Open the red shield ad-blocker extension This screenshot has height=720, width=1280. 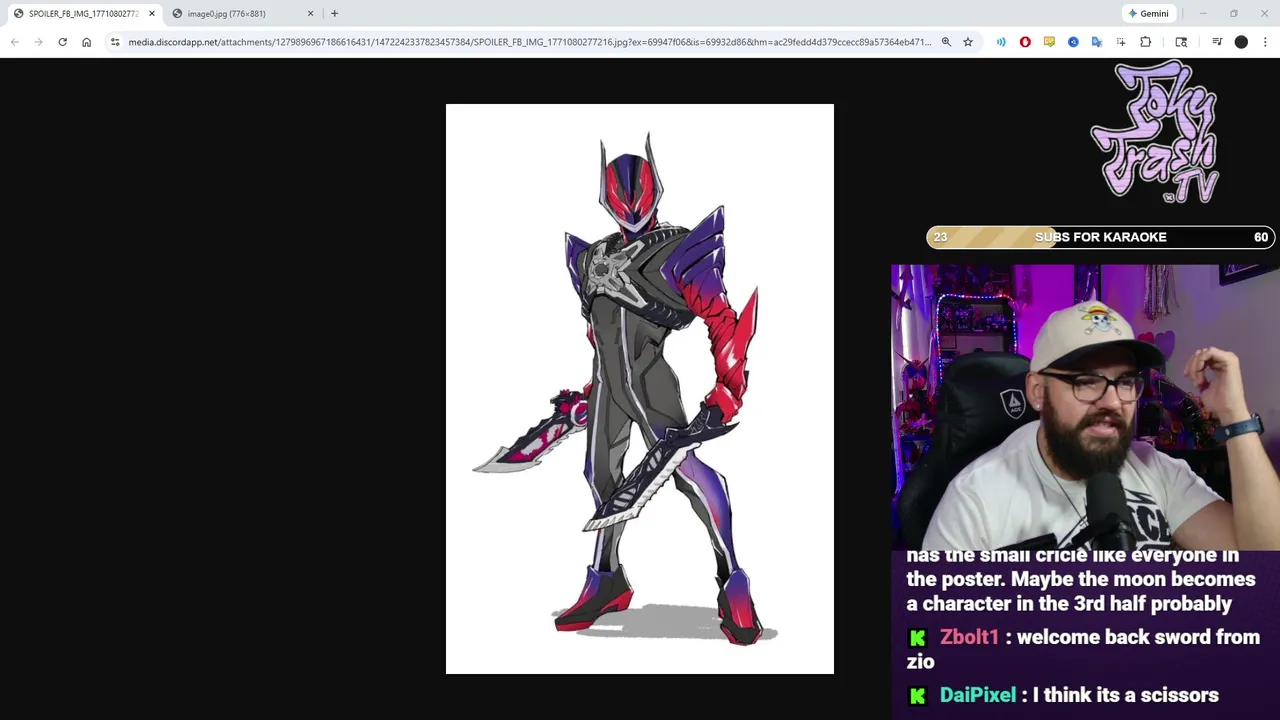(x=1025, y=42)
